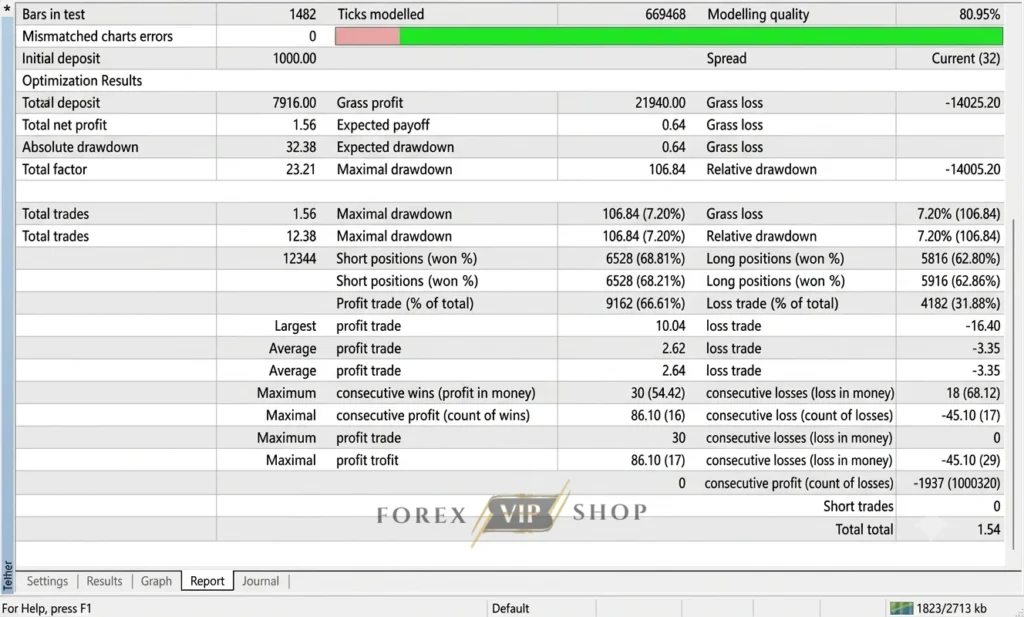Click the modelling quality value '80.95%'

pos(980,14)
